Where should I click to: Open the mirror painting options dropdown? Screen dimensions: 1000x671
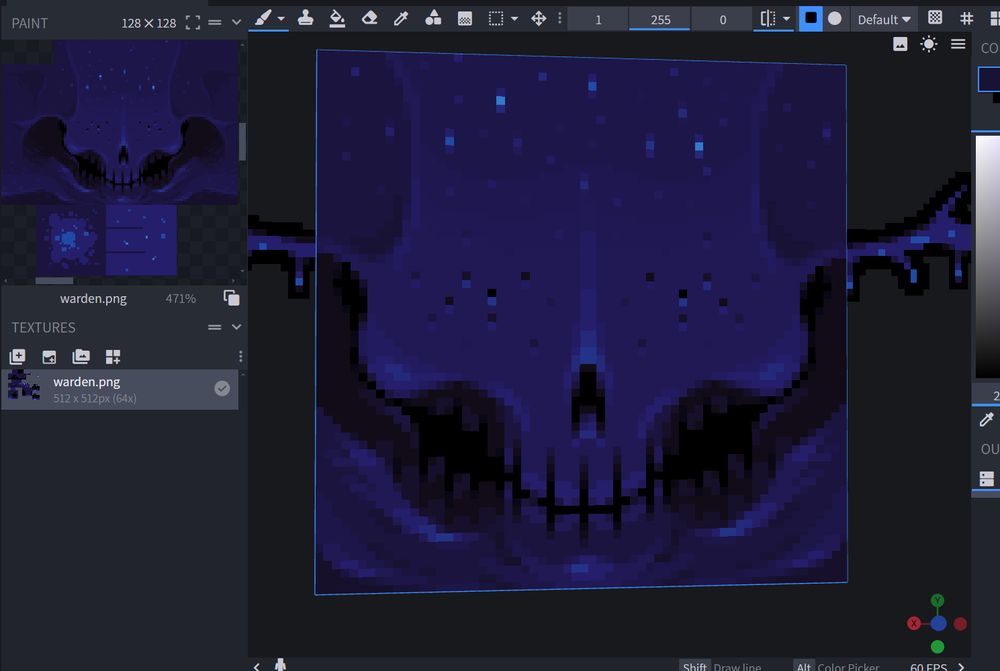pos(786,19)
